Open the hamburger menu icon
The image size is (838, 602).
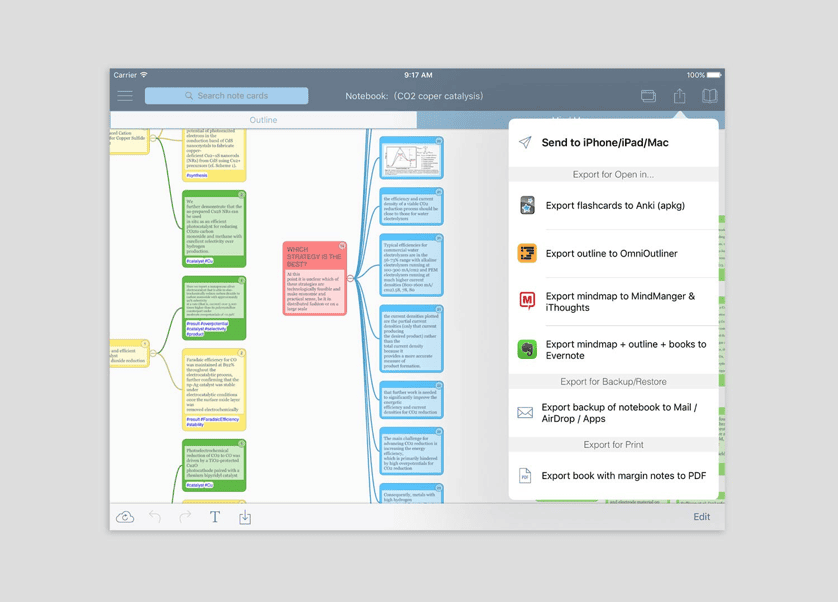click(x=125, y=96)
